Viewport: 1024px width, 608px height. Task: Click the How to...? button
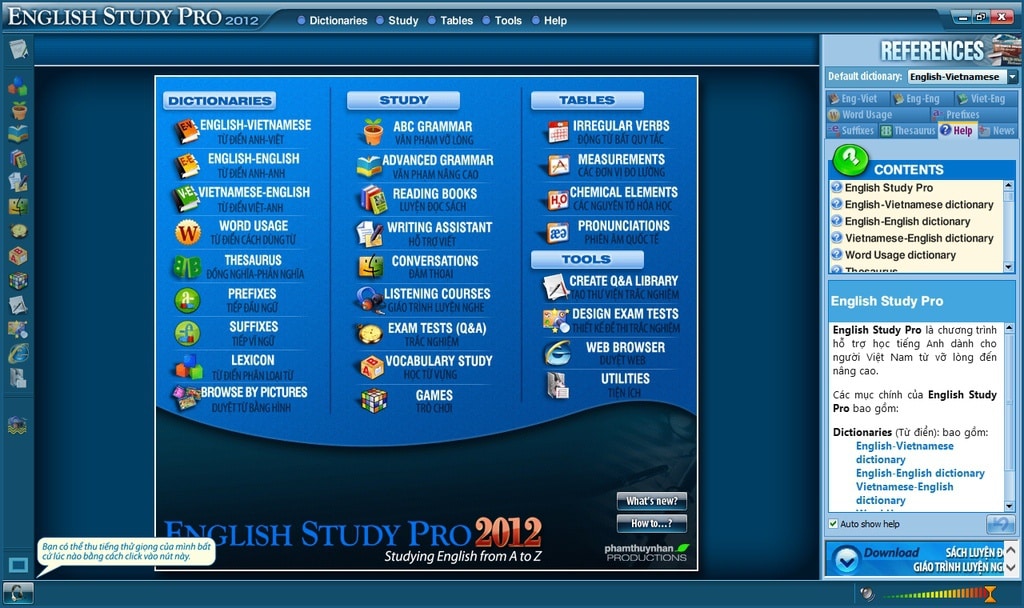651,523
